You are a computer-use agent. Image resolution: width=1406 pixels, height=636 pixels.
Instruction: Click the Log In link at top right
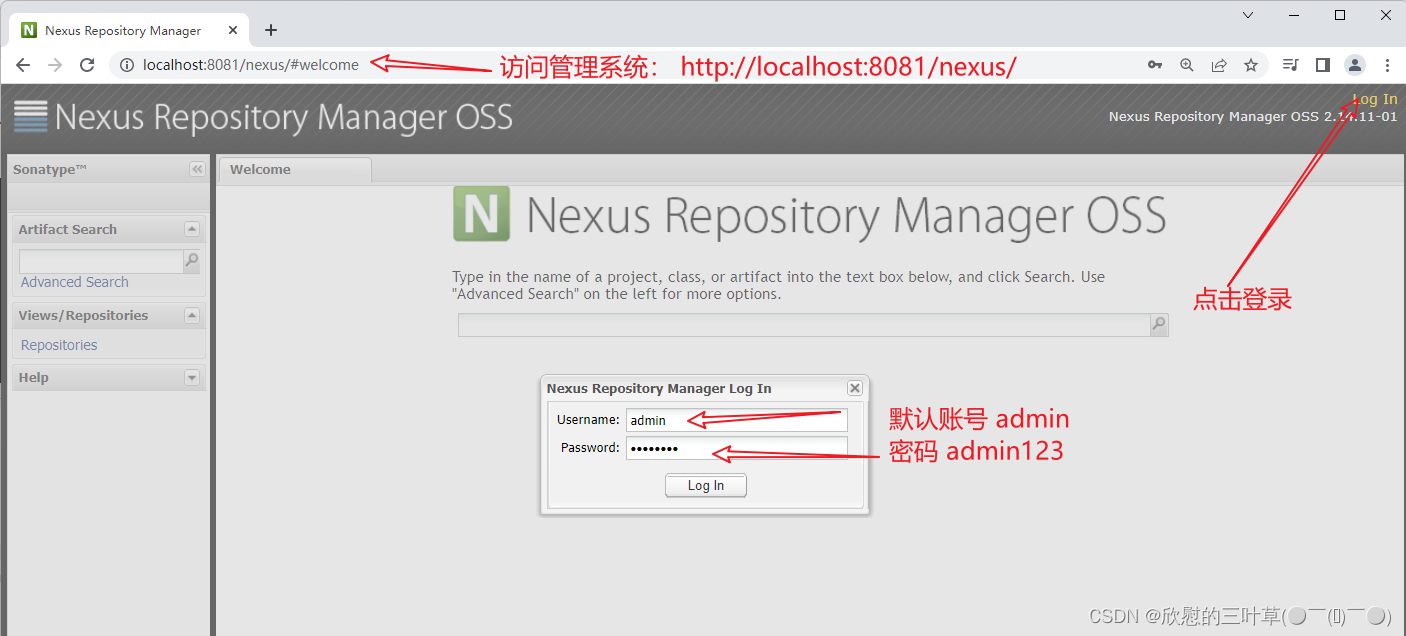click(x=1375, y=99)
